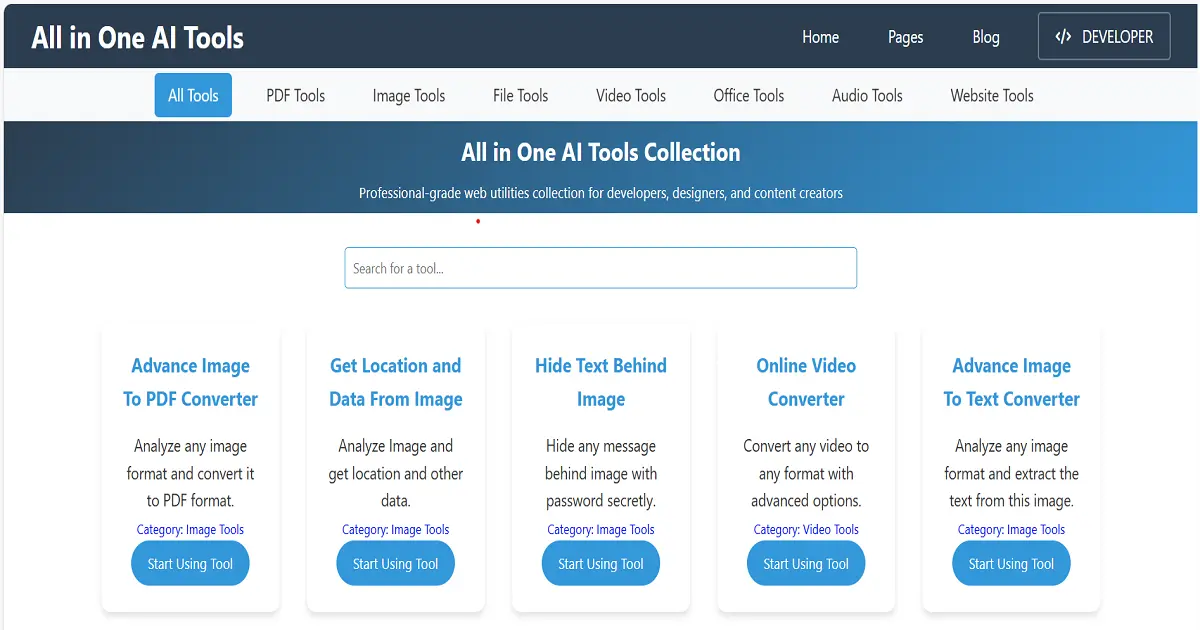The height and width of the screenshot is (630, 1200).
Task: Click the code icon on DEVELOPER button
Action: coord(1063,36)
